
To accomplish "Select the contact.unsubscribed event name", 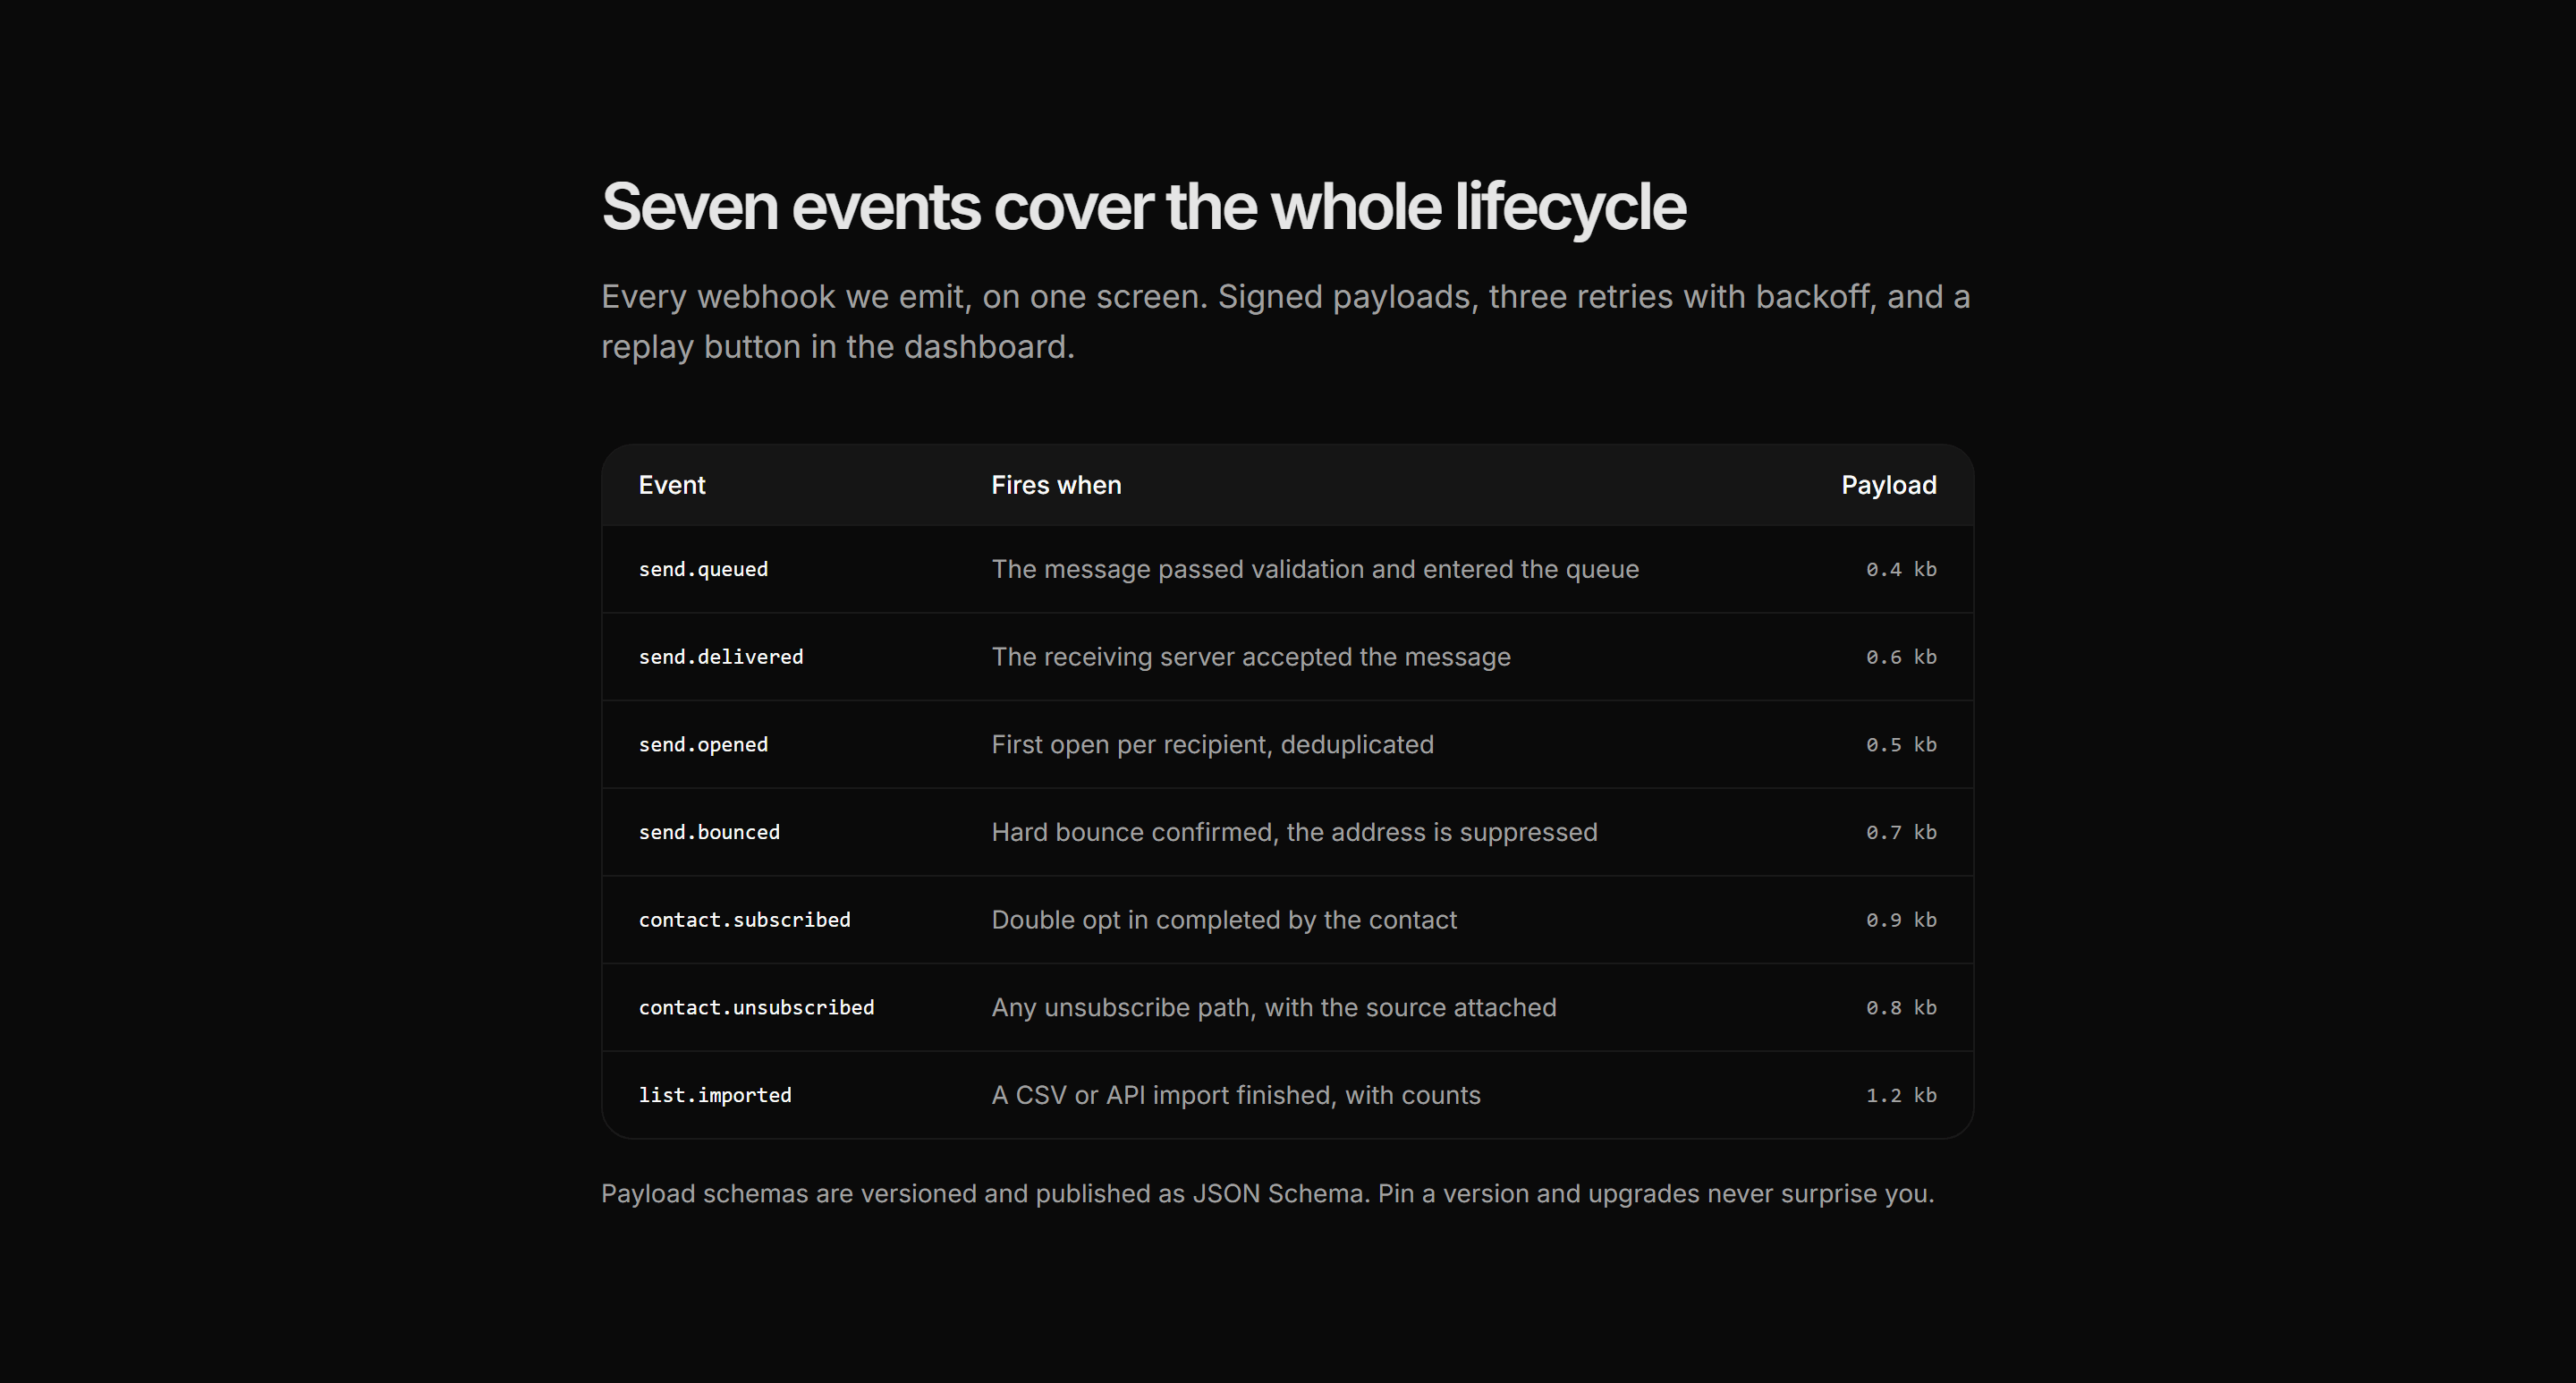I will (x=756, y=1007).
